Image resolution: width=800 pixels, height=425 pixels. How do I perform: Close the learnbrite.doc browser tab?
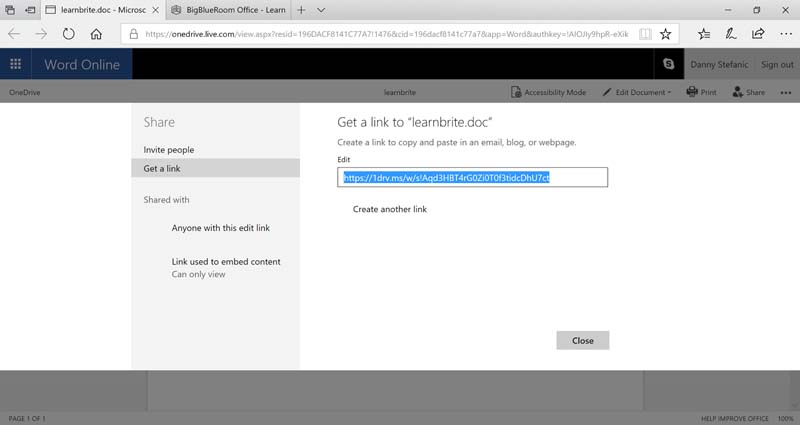[156, 10]
